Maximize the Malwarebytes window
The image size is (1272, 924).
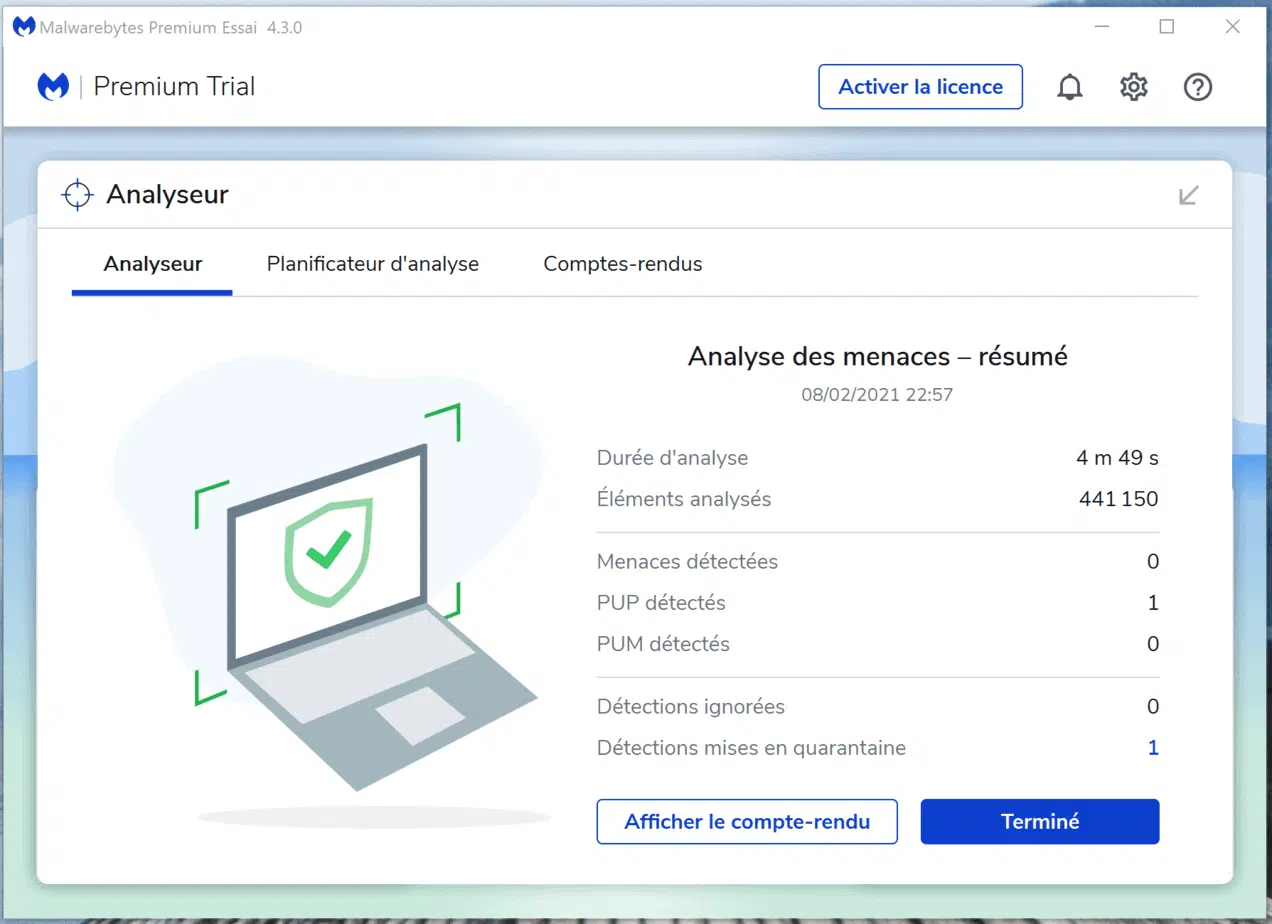(1166, 27)
